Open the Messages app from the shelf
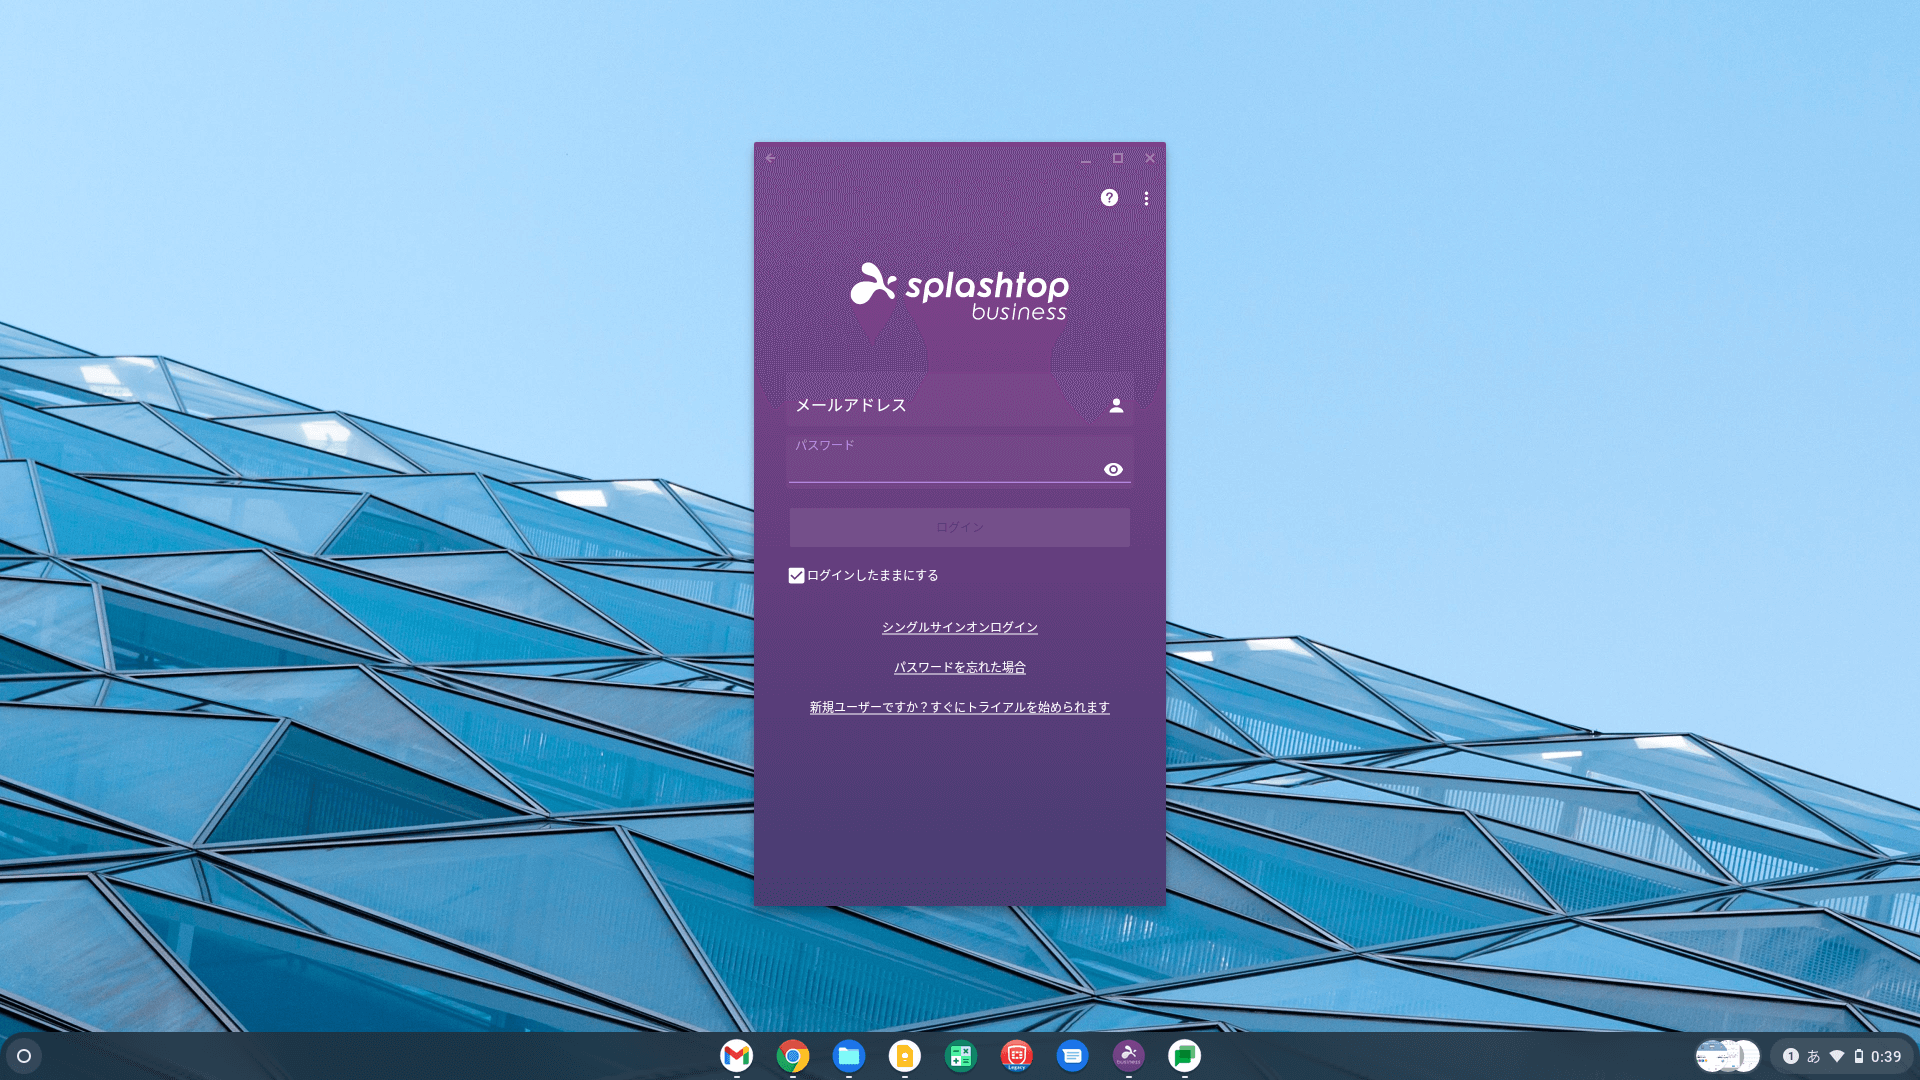The height and width of the screenshot is (1080, 1920). (x=1073, y=1056)
